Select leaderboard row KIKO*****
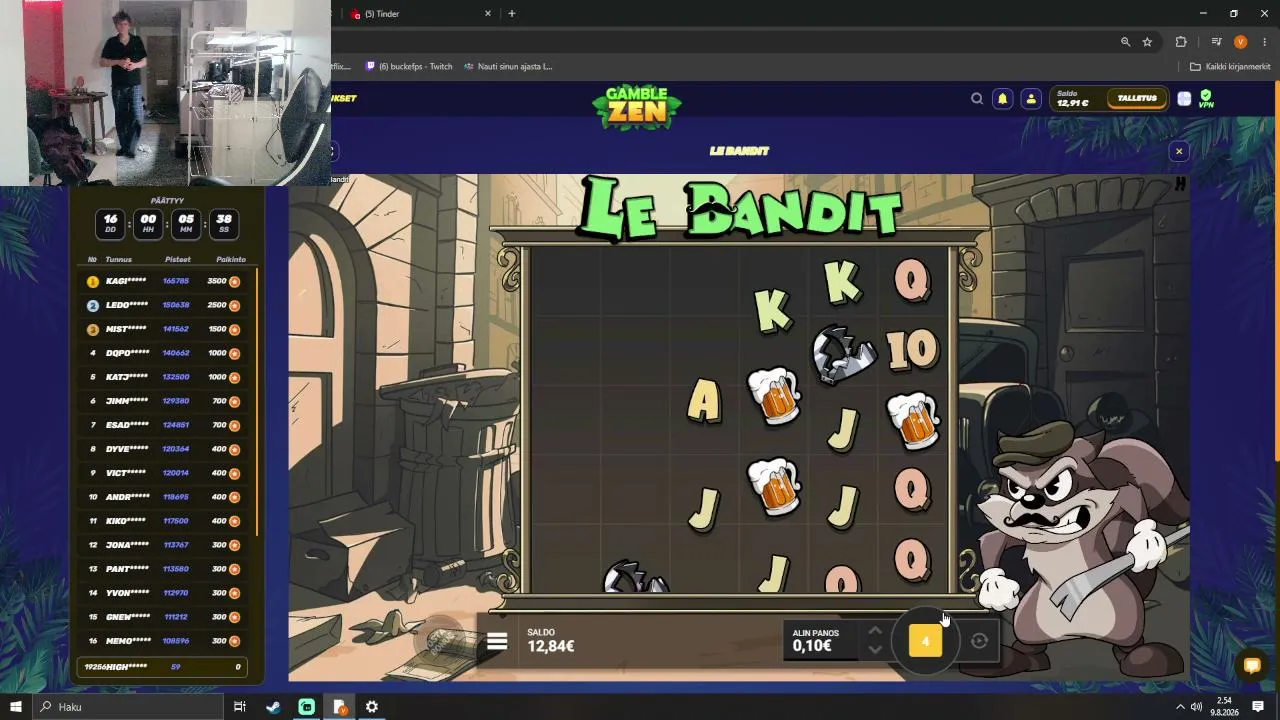Image resolution: width=1280 pixels, height=720 pixels. point(164,521)
